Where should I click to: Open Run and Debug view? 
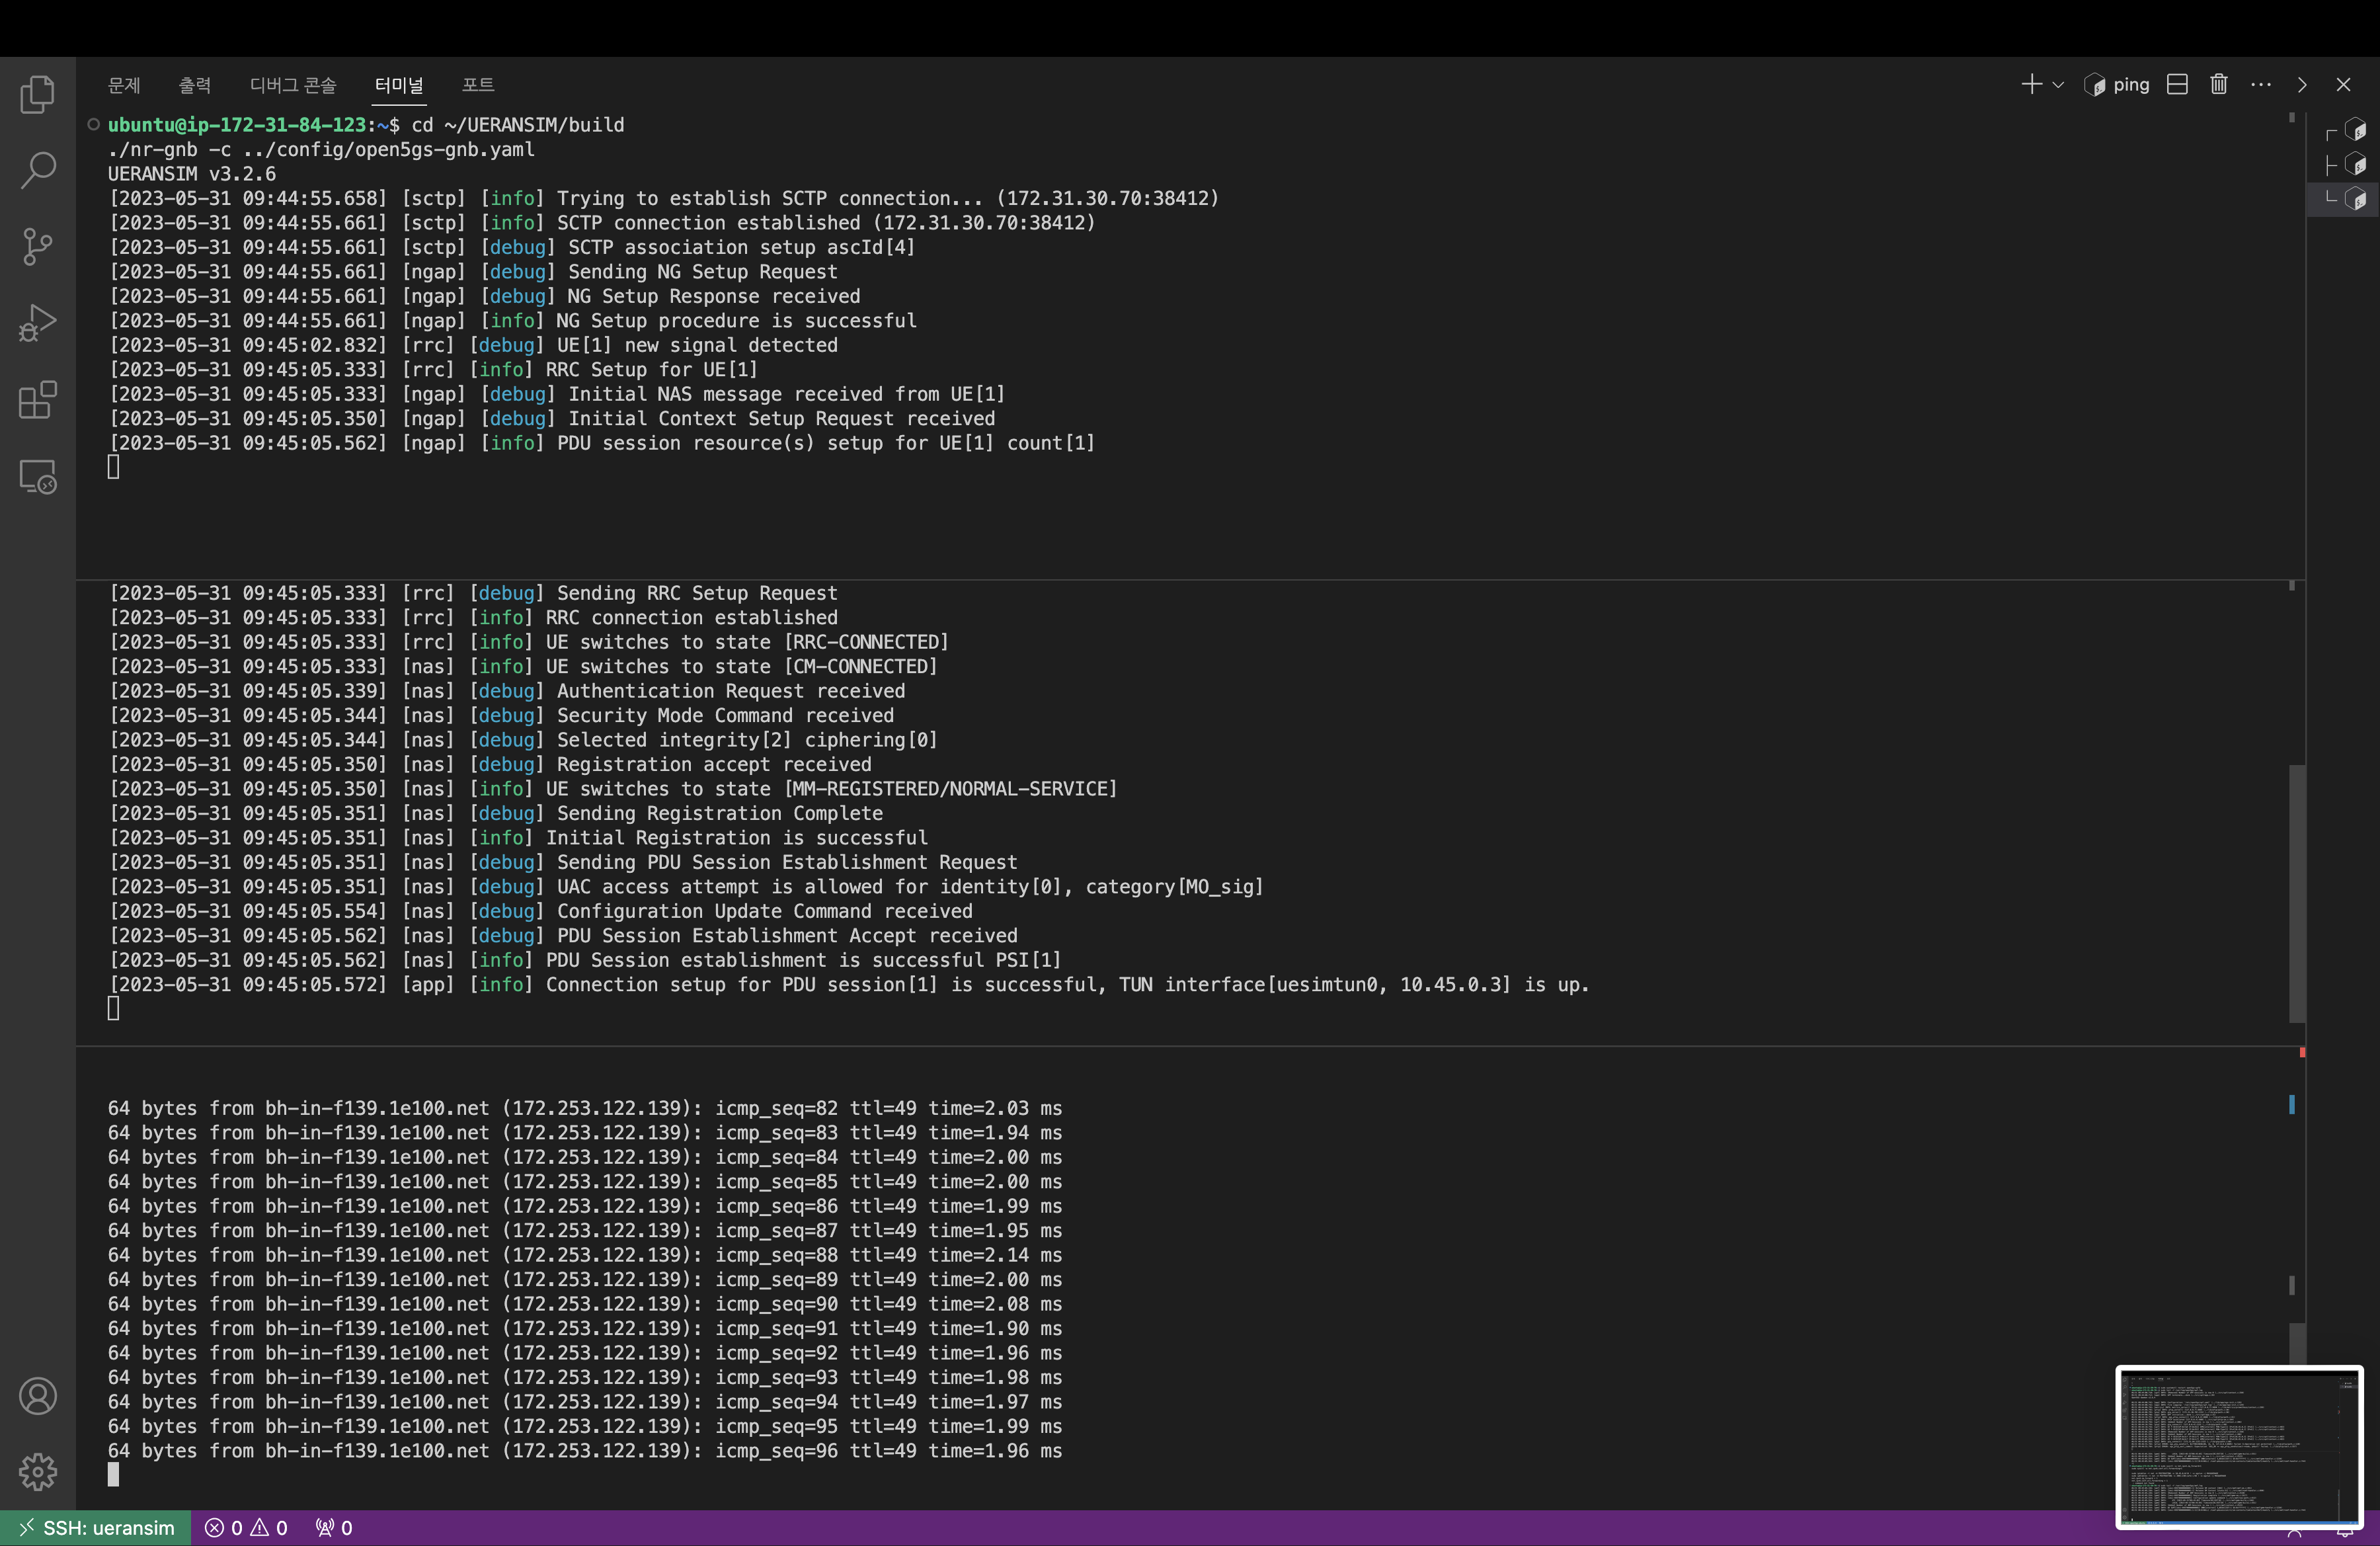[x=37, y=323]
